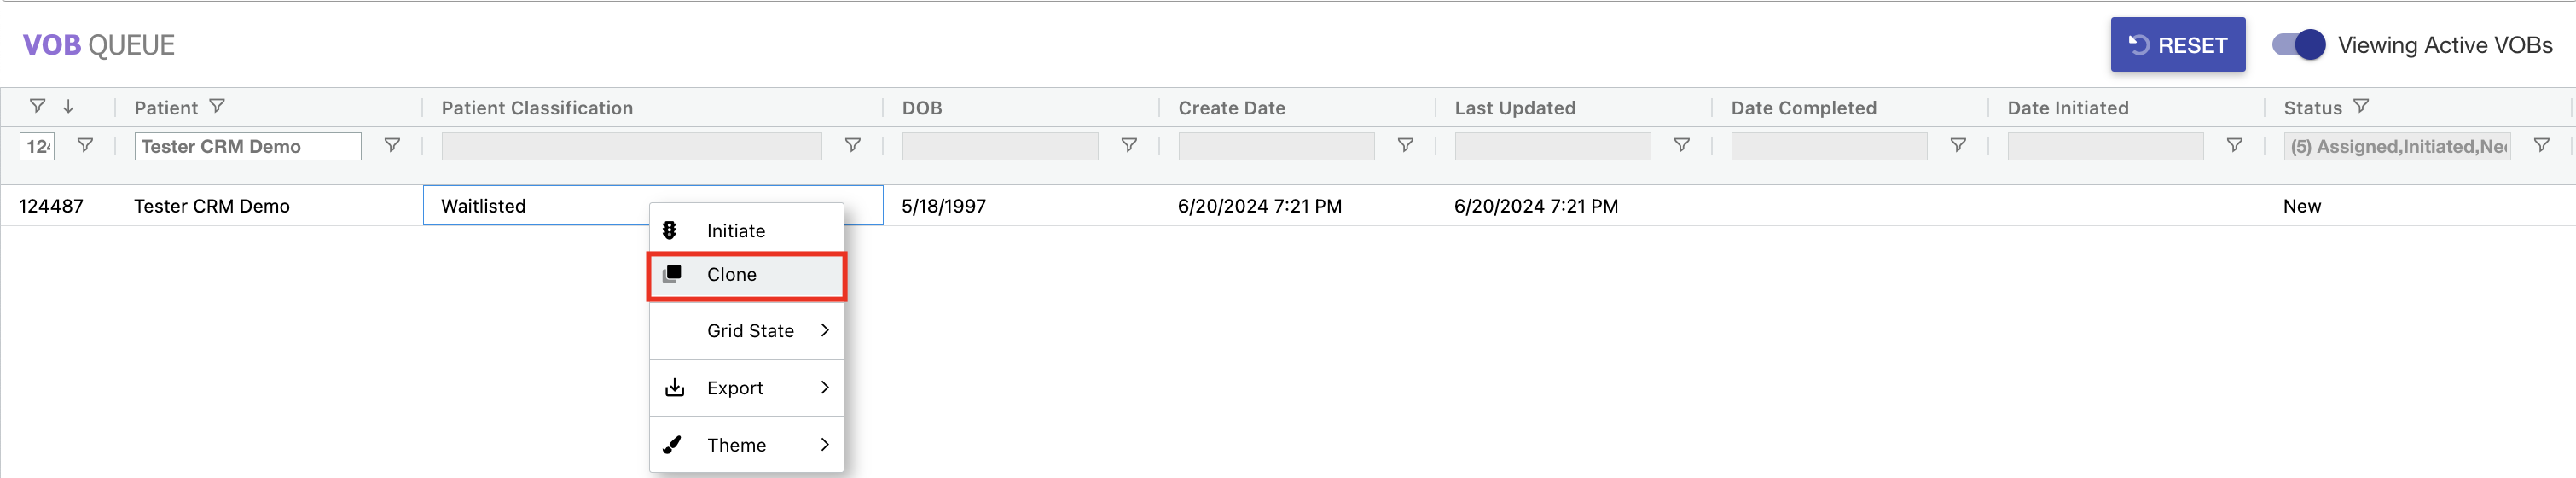Open filter options for Patient Classification column
Image resolution: width=2576 pixels, height=478 pixels.
tap(852, 146)
